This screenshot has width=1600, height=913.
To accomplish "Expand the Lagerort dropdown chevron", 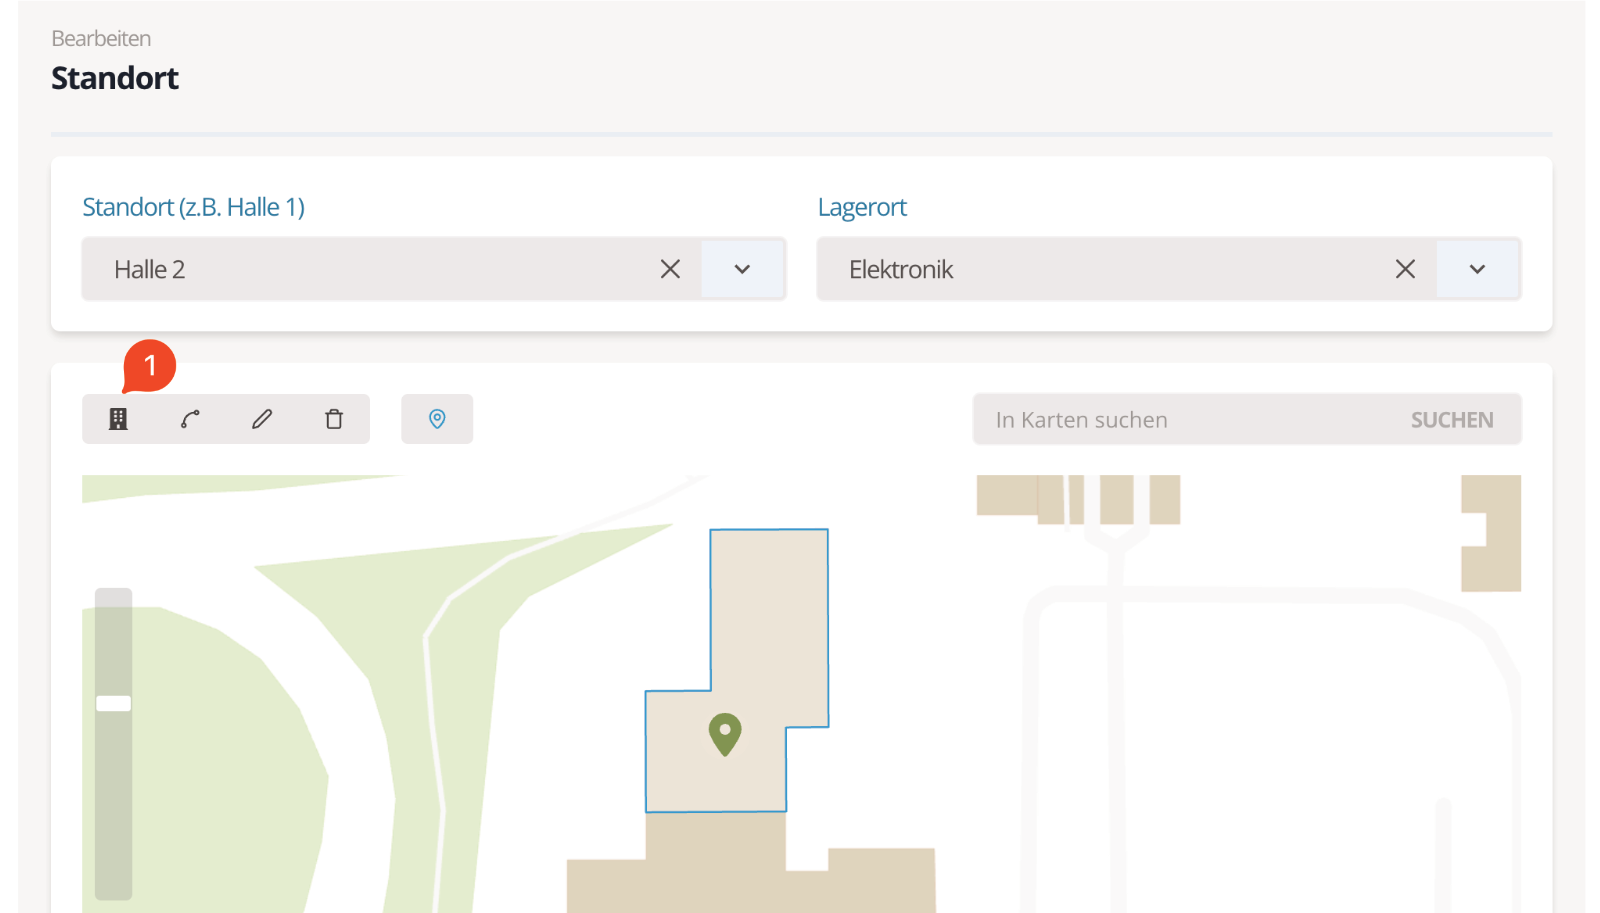I will tap(1477, 269).
